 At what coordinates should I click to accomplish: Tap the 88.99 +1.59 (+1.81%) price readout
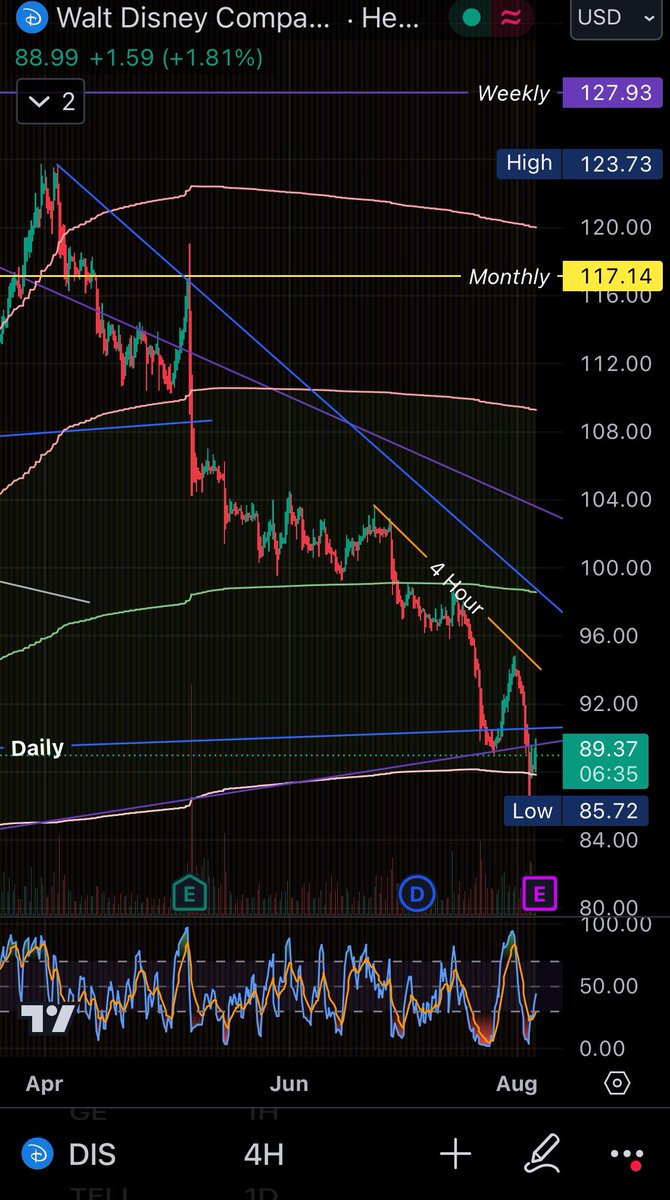(x=139, y=58)
